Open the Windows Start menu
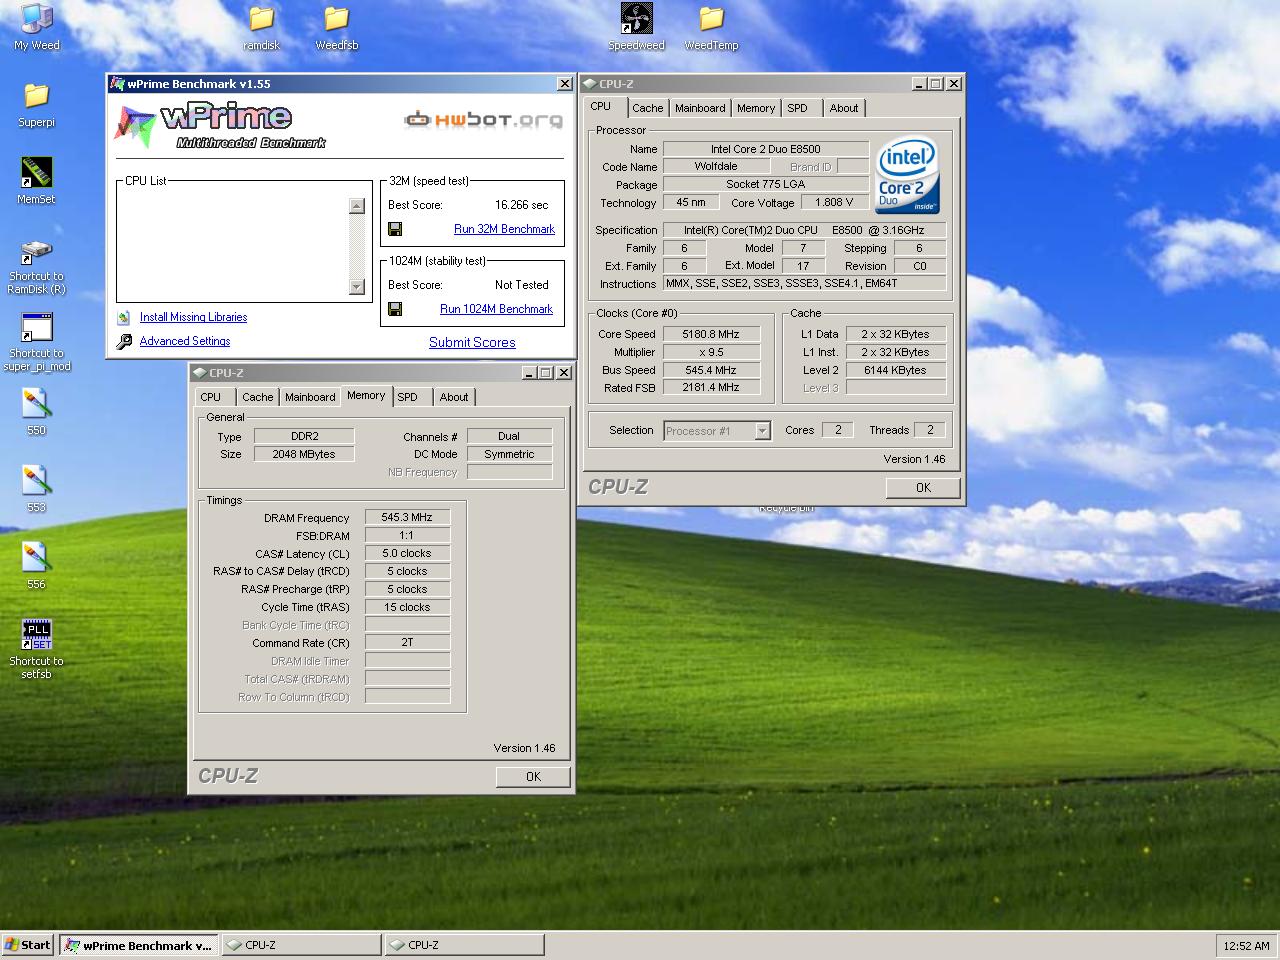The image size is (1280, 960). click(28, 945)
